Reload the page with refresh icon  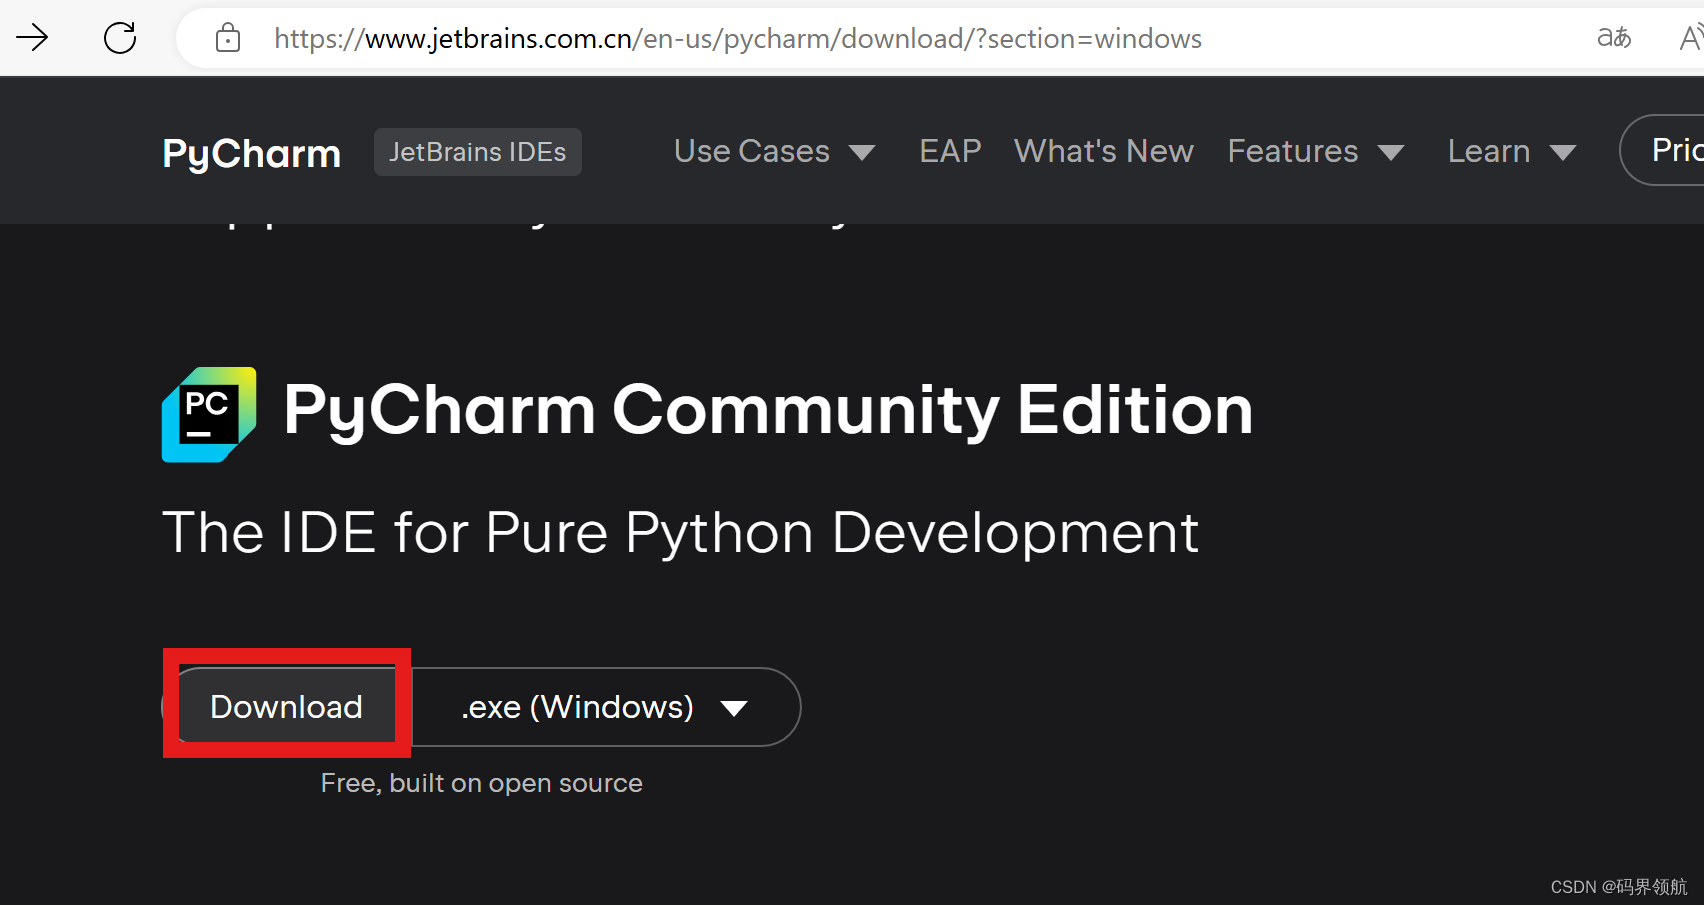120,38
